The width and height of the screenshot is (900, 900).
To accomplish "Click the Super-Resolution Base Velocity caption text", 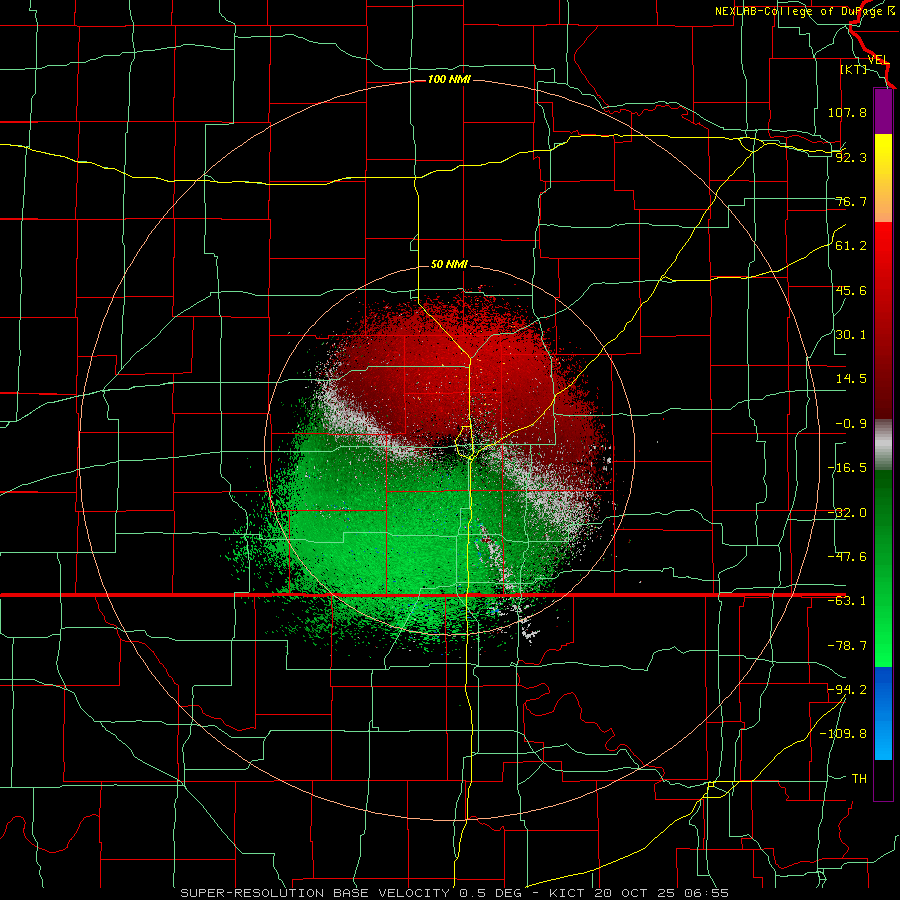I will click(454, 893).
